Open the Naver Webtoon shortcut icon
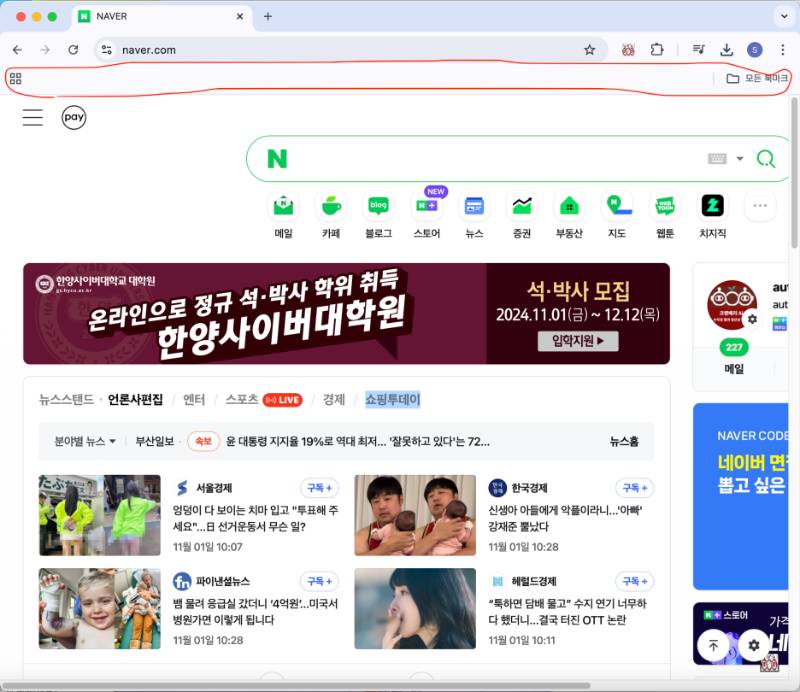800x692 pixels. coord(665,207)
